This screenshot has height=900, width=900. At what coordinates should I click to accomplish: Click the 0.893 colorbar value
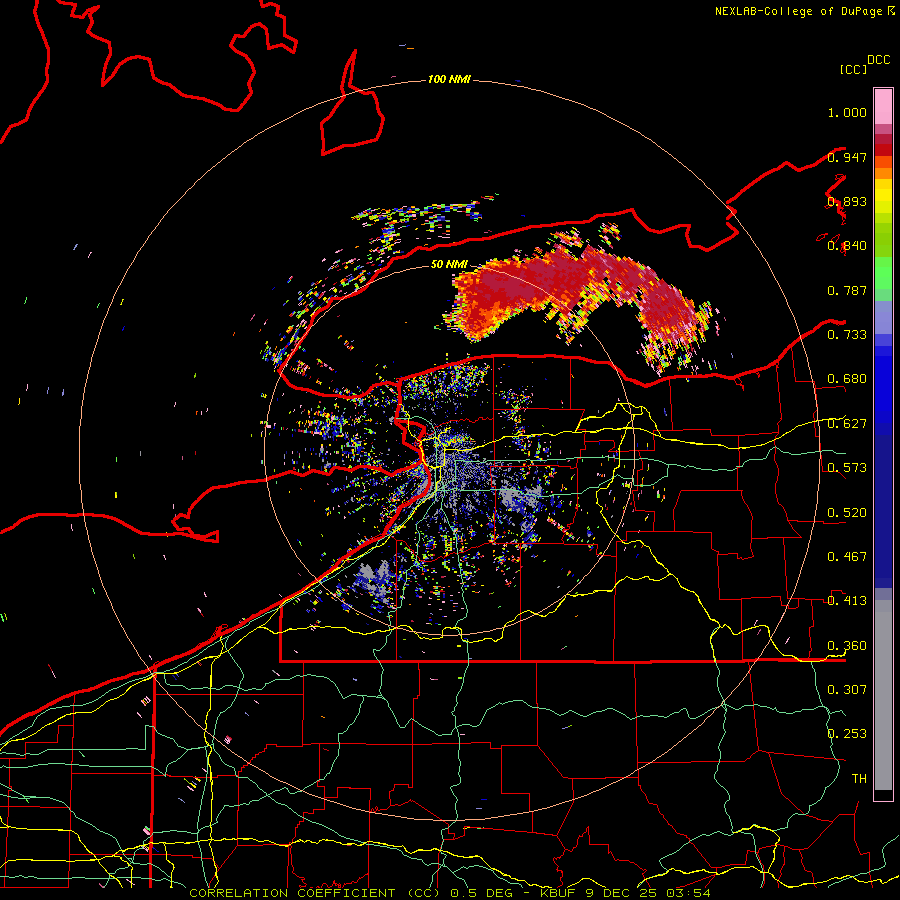[x=847, y=201]
